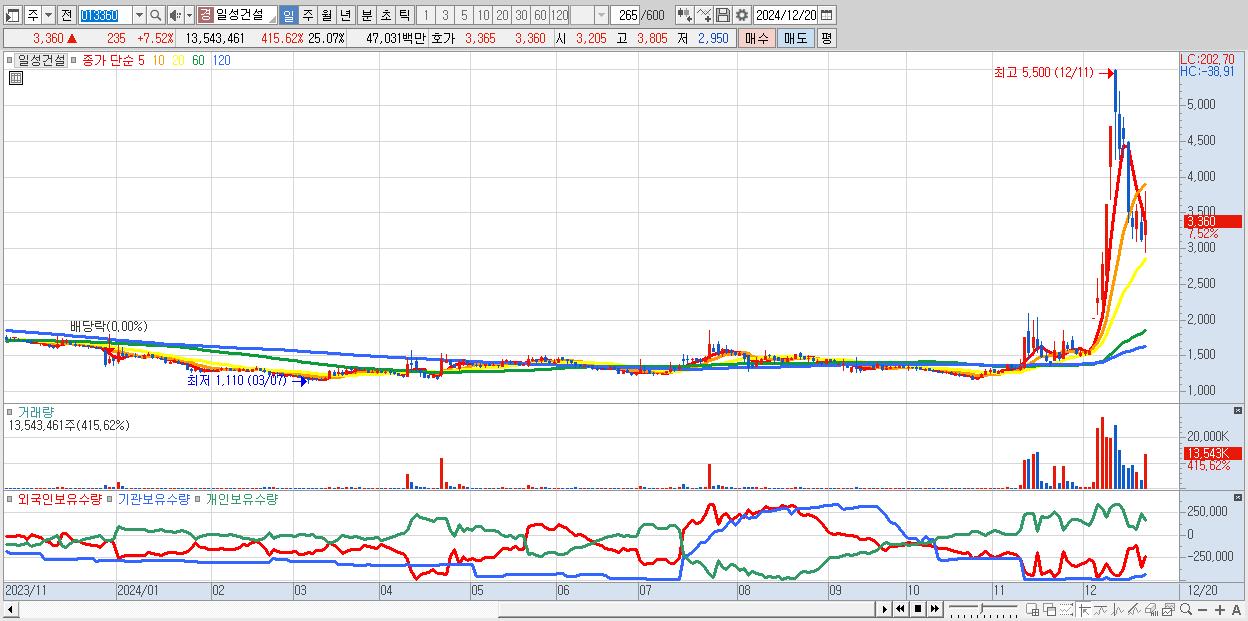
Task: Select the 일 daily period tab
Action: tap(288, 15)
